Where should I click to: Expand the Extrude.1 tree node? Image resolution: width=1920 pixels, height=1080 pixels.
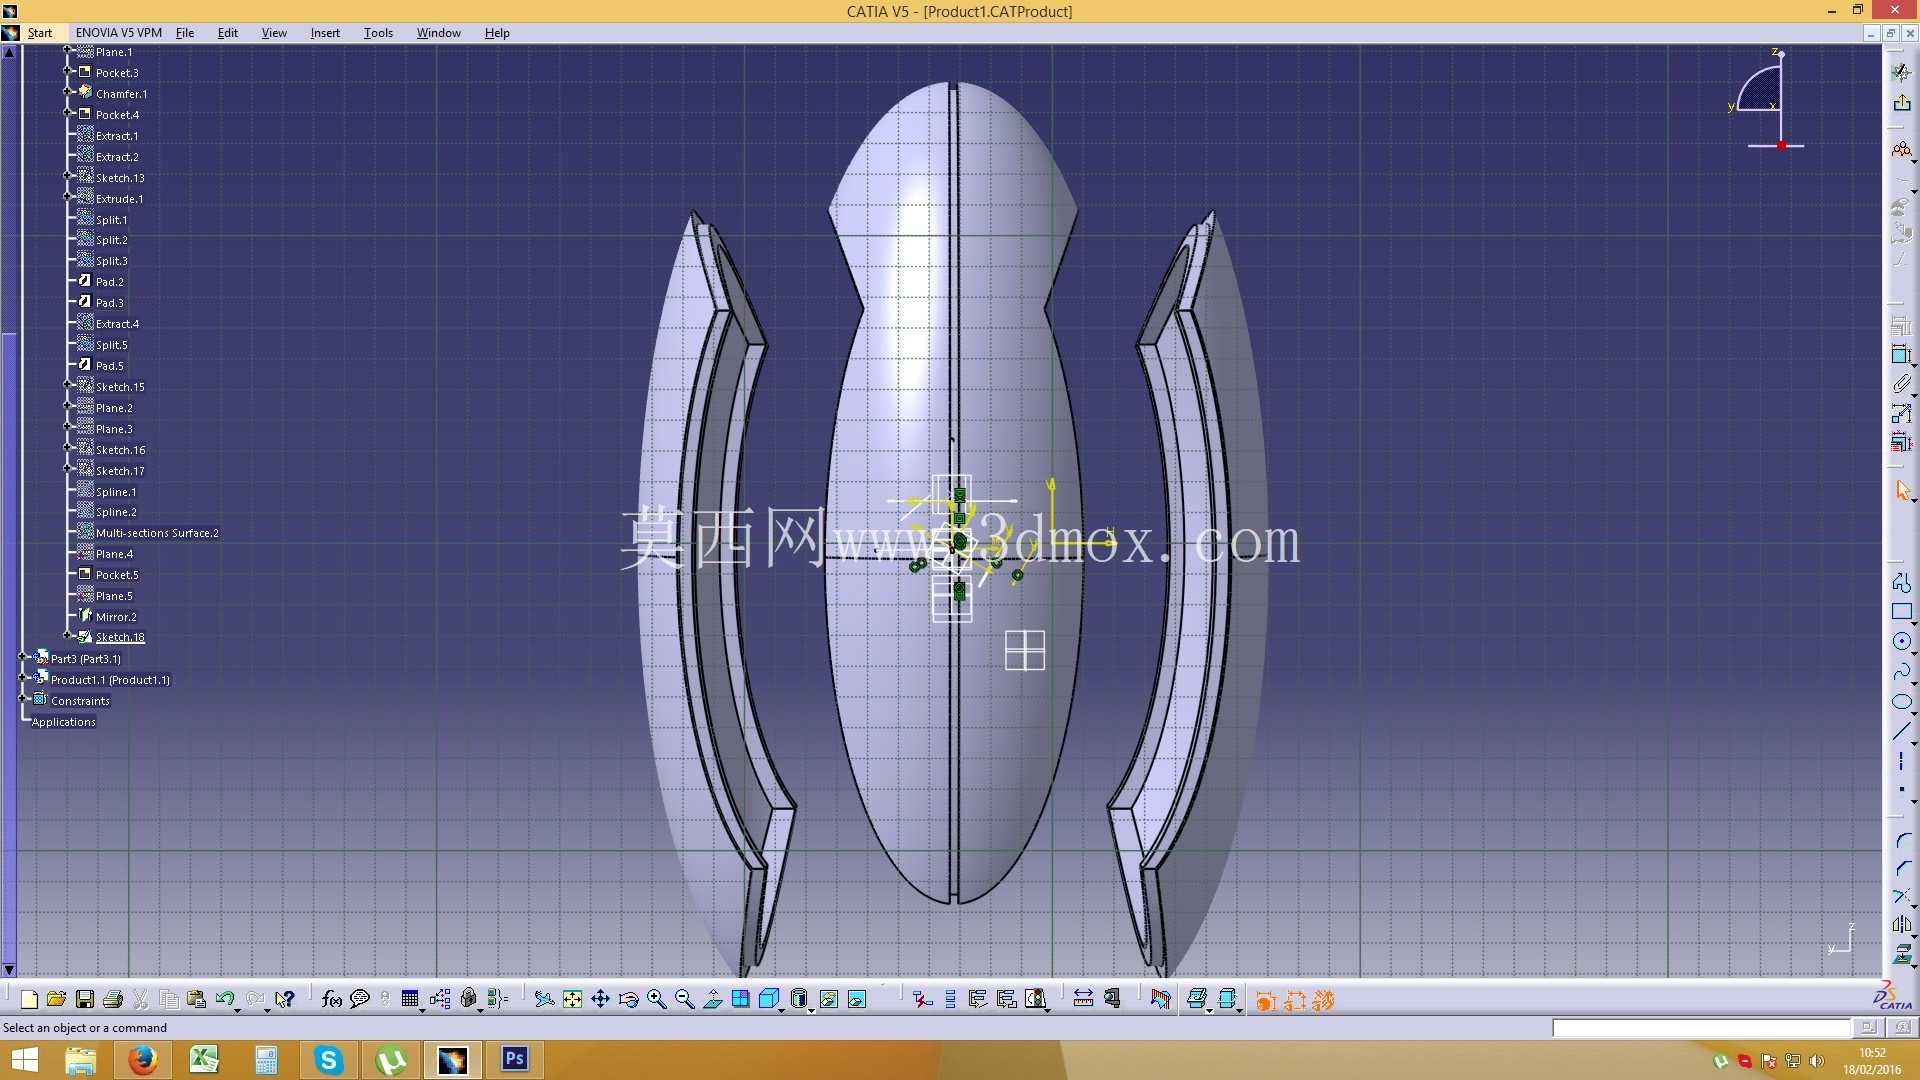(x=67, y=197)
